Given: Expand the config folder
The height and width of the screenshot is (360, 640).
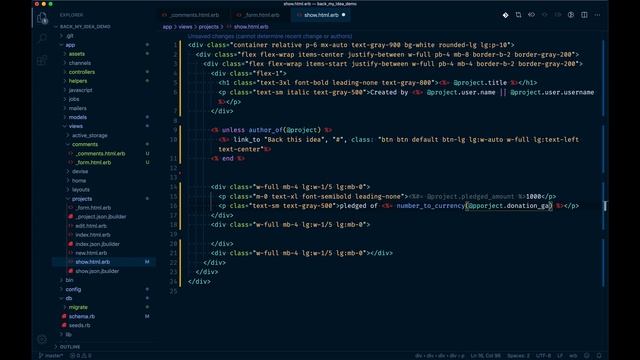Looking at the screenshot, I should (x=73, y=289).
